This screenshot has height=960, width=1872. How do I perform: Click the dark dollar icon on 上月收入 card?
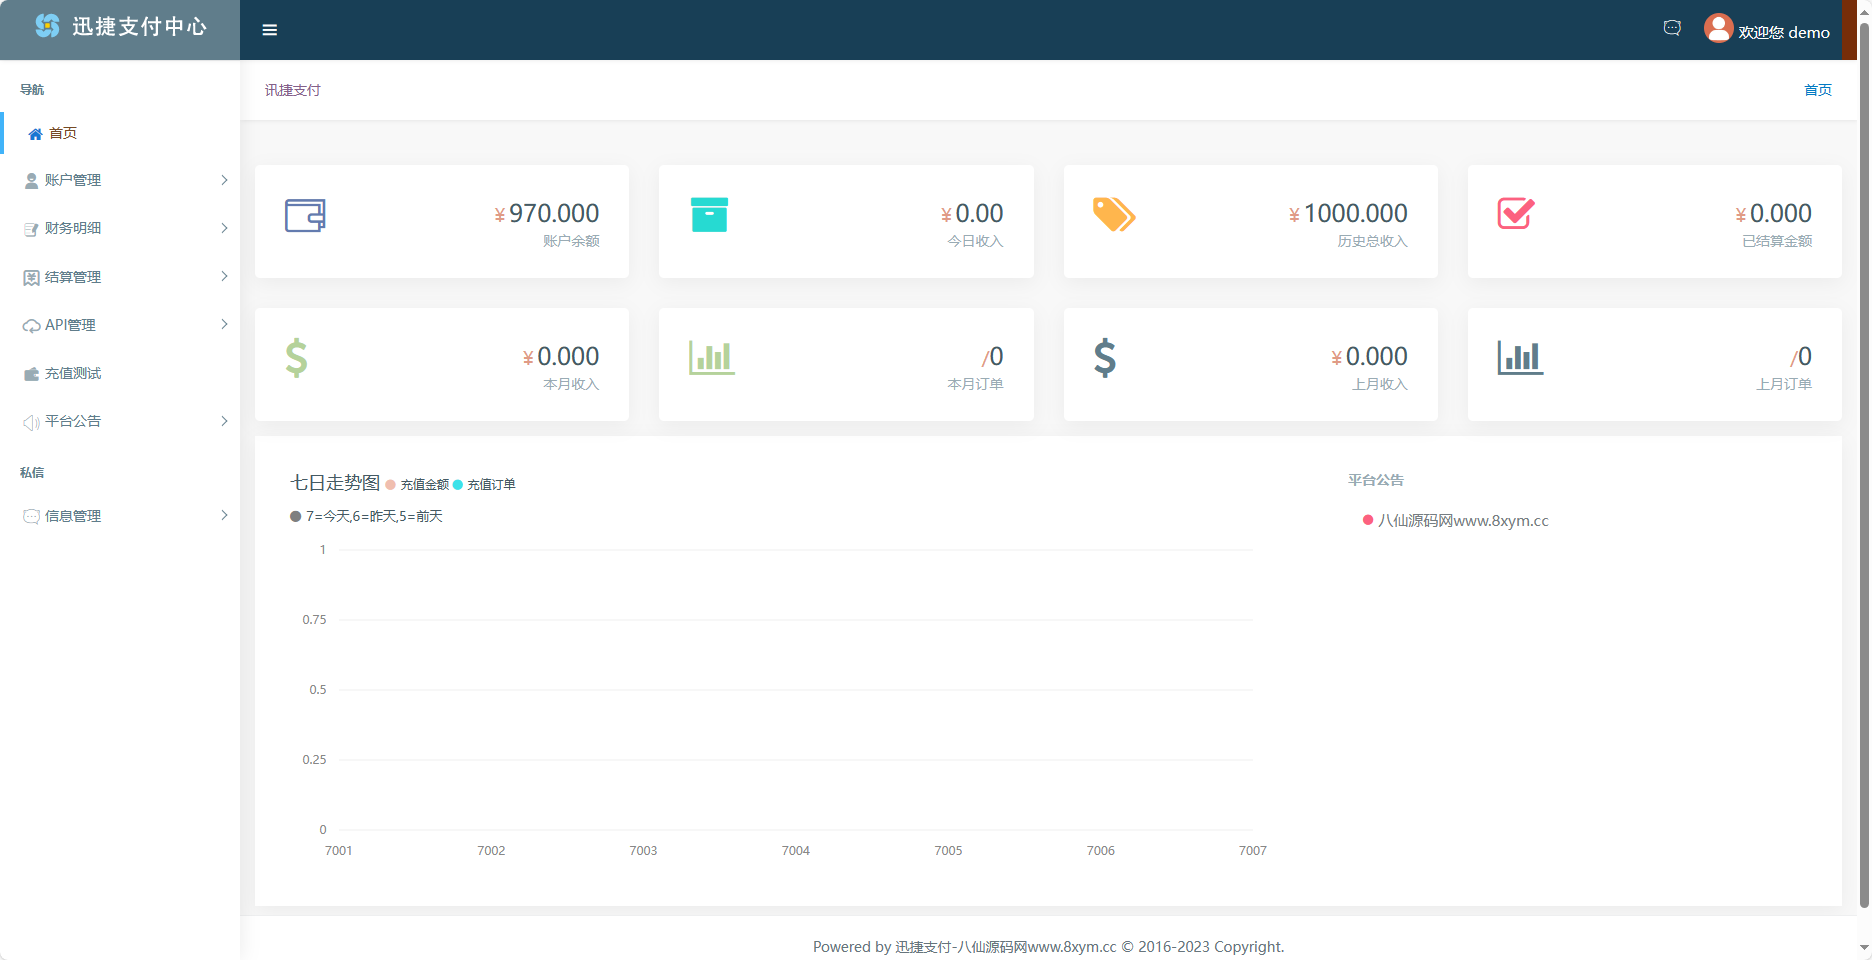pos(1105,358)
